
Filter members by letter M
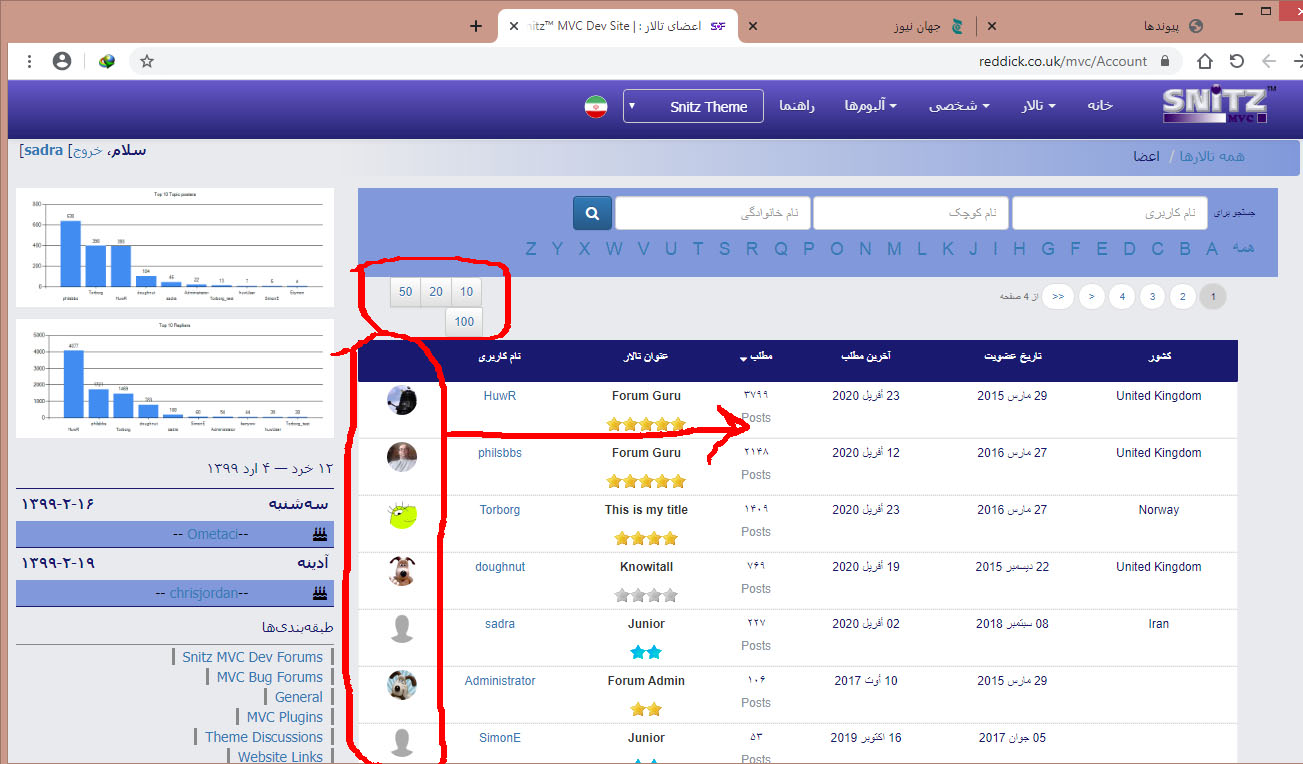pos(894,249)
